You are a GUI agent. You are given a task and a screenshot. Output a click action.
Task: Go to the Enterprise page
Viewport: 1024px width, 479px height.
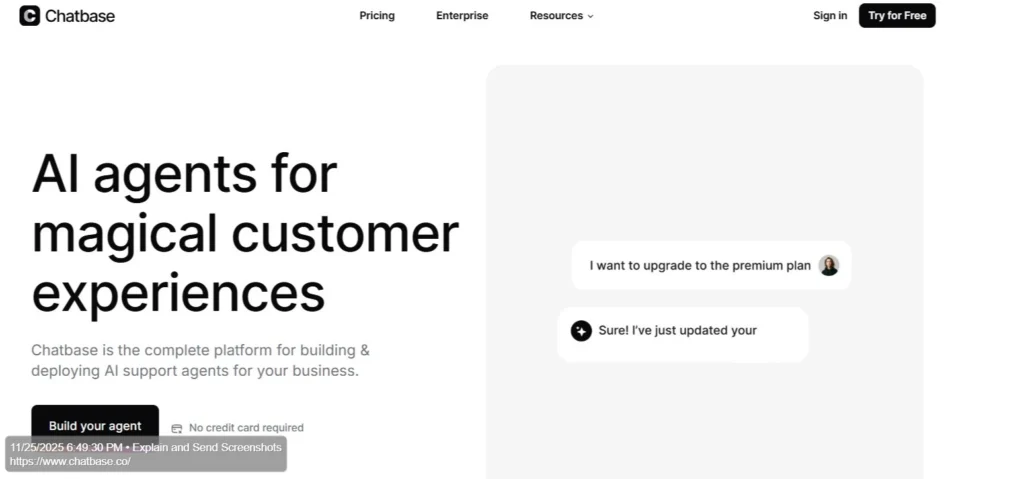coord(462,16)
